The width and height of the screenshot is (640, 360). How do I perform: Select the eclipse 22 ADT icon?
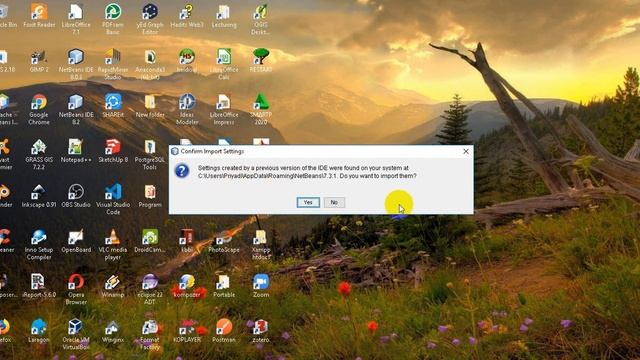[150, 289]
